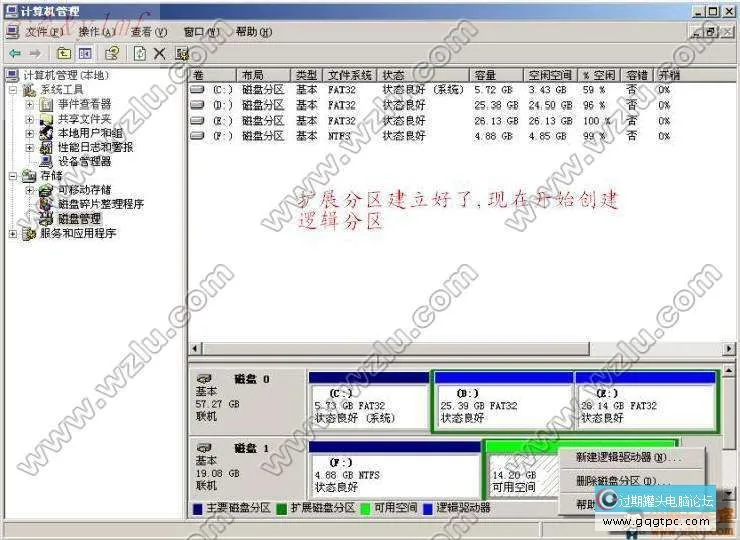
Task: Select the 共享文件夹 folder icon
Action: (46, 119)
